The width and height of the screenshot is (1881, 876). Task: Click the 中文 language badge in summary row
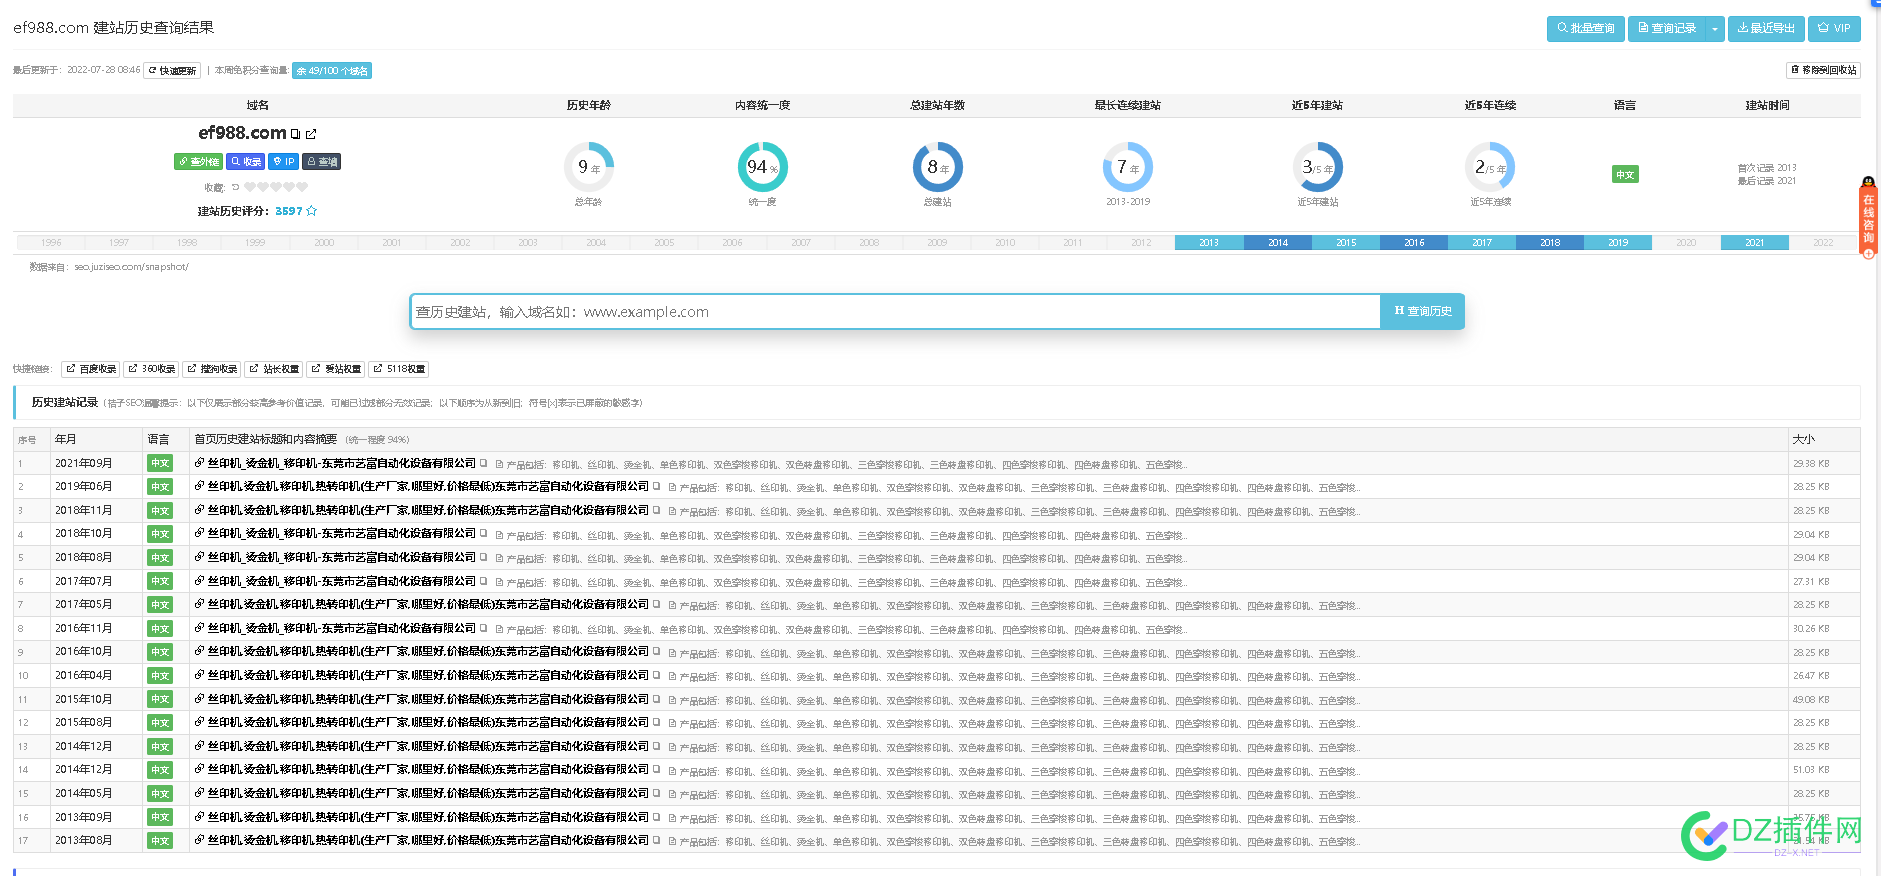(x=1625, y=175)
